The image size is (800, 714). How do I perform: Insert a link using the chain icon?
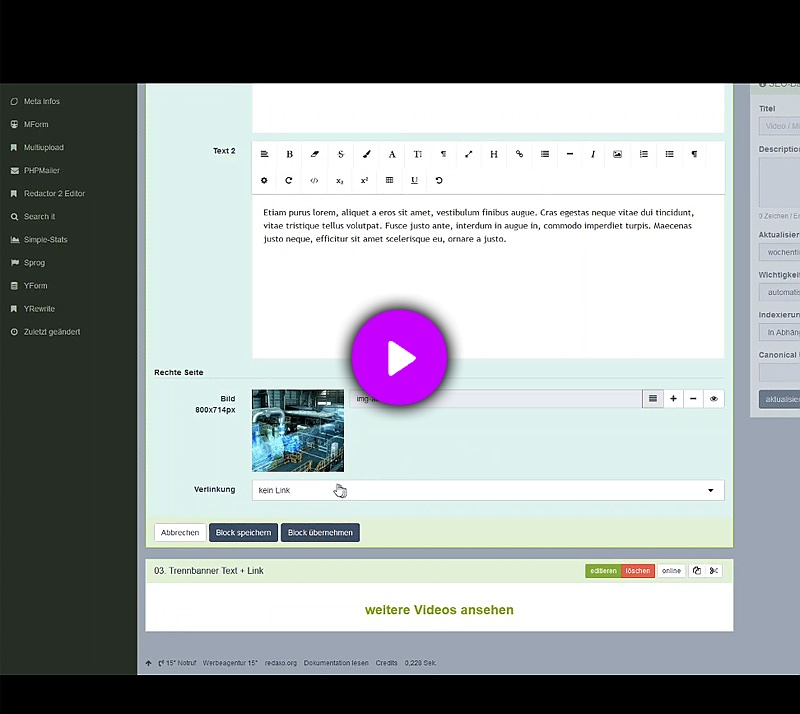(519, 155)
